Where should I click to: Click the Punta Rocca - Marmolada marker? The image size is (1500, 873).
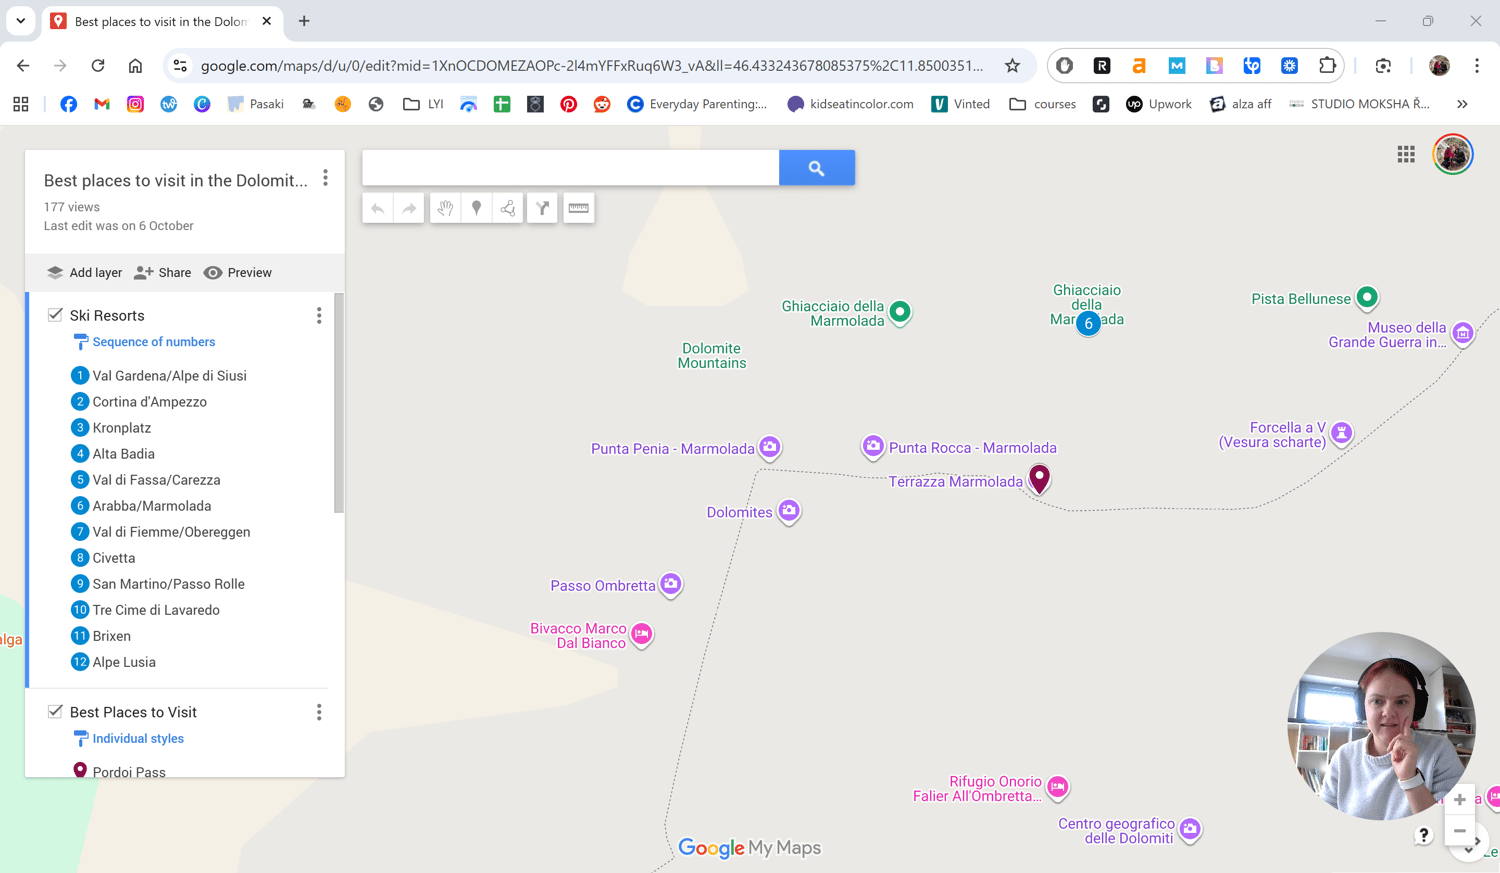tap(873, 446)
